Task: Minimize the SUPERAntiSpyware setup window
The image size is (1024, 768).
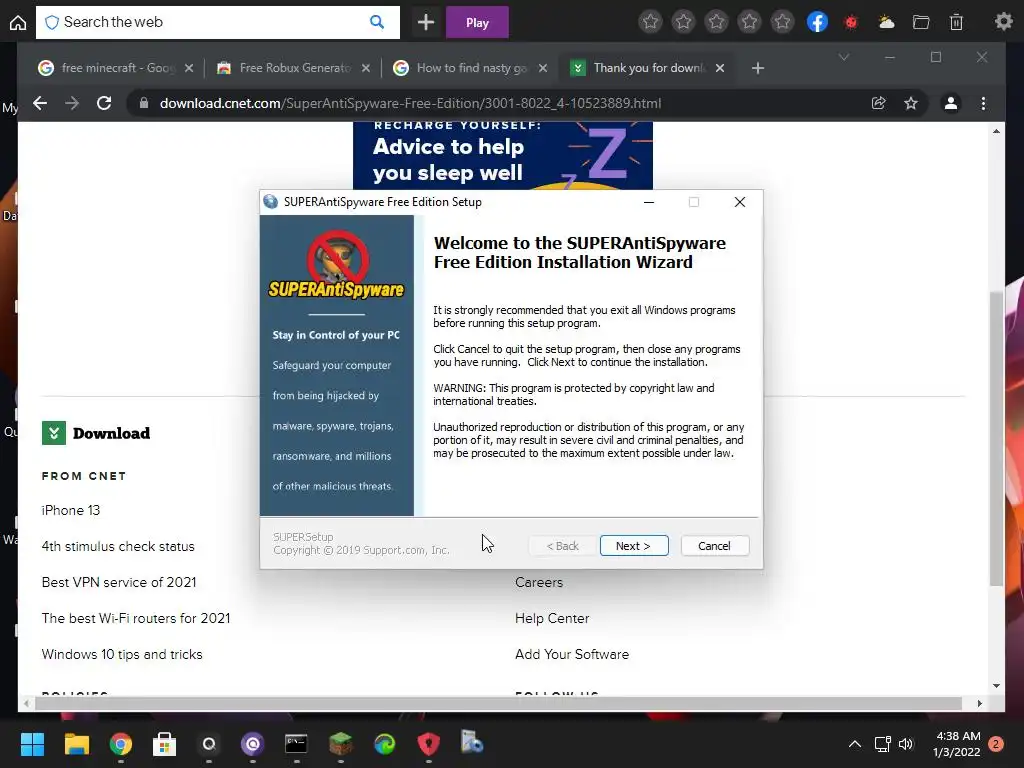Action: (x=648, y=202)
